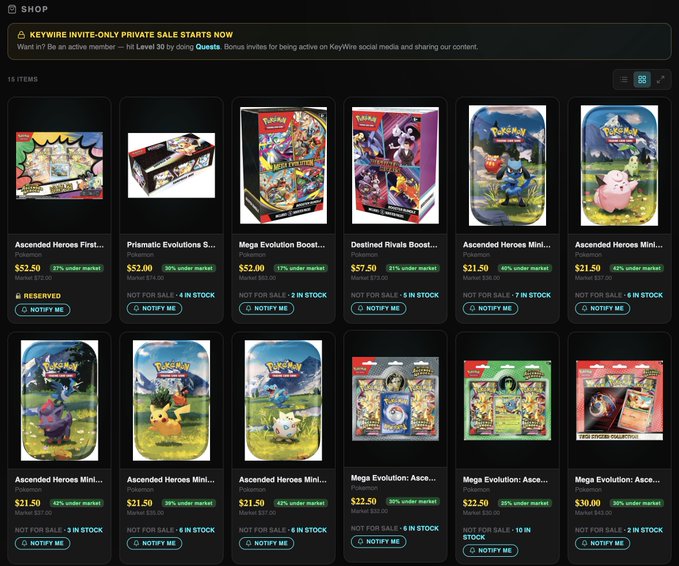Click the title 'Prismatic Evolutions S...'

tap(171, 245)
